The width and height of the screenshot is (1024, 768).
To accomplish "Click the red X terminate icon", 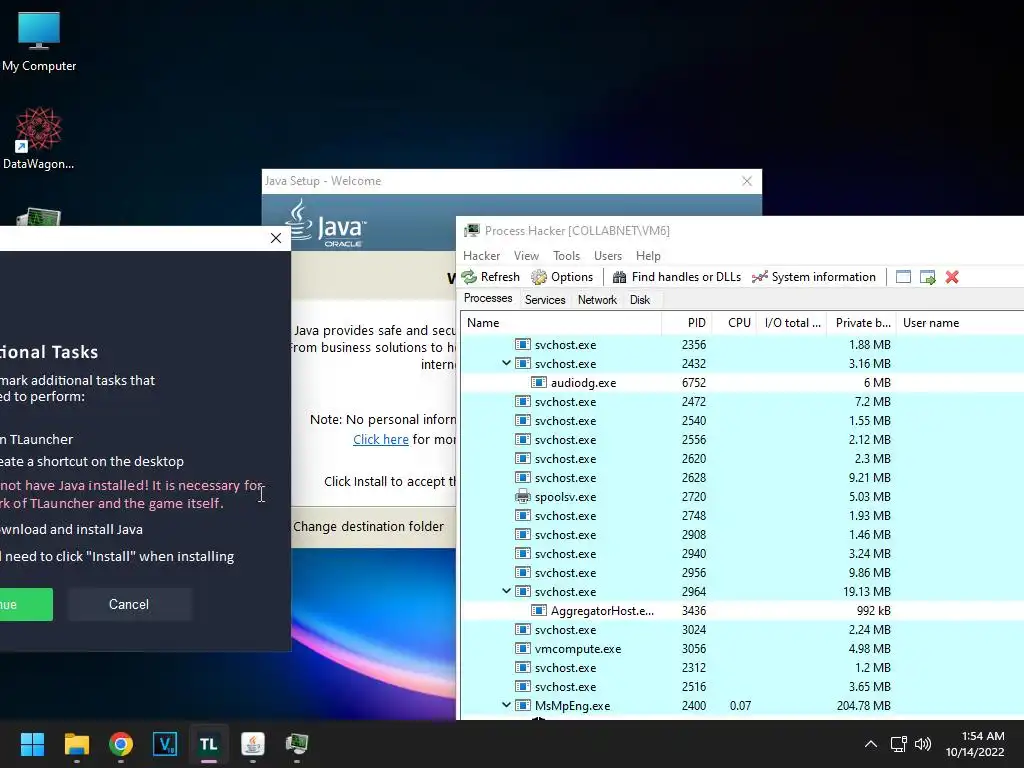I will (x=952, y=277).
